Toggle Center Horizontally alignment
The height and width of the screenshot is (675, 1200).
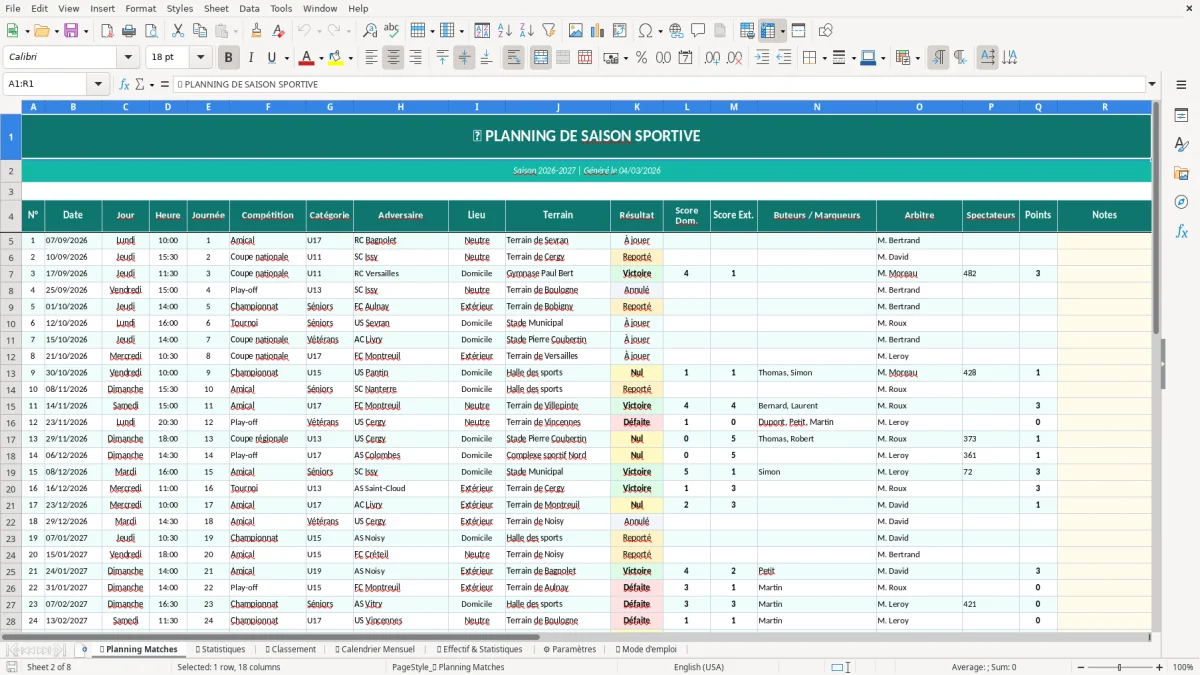(393, 58)
